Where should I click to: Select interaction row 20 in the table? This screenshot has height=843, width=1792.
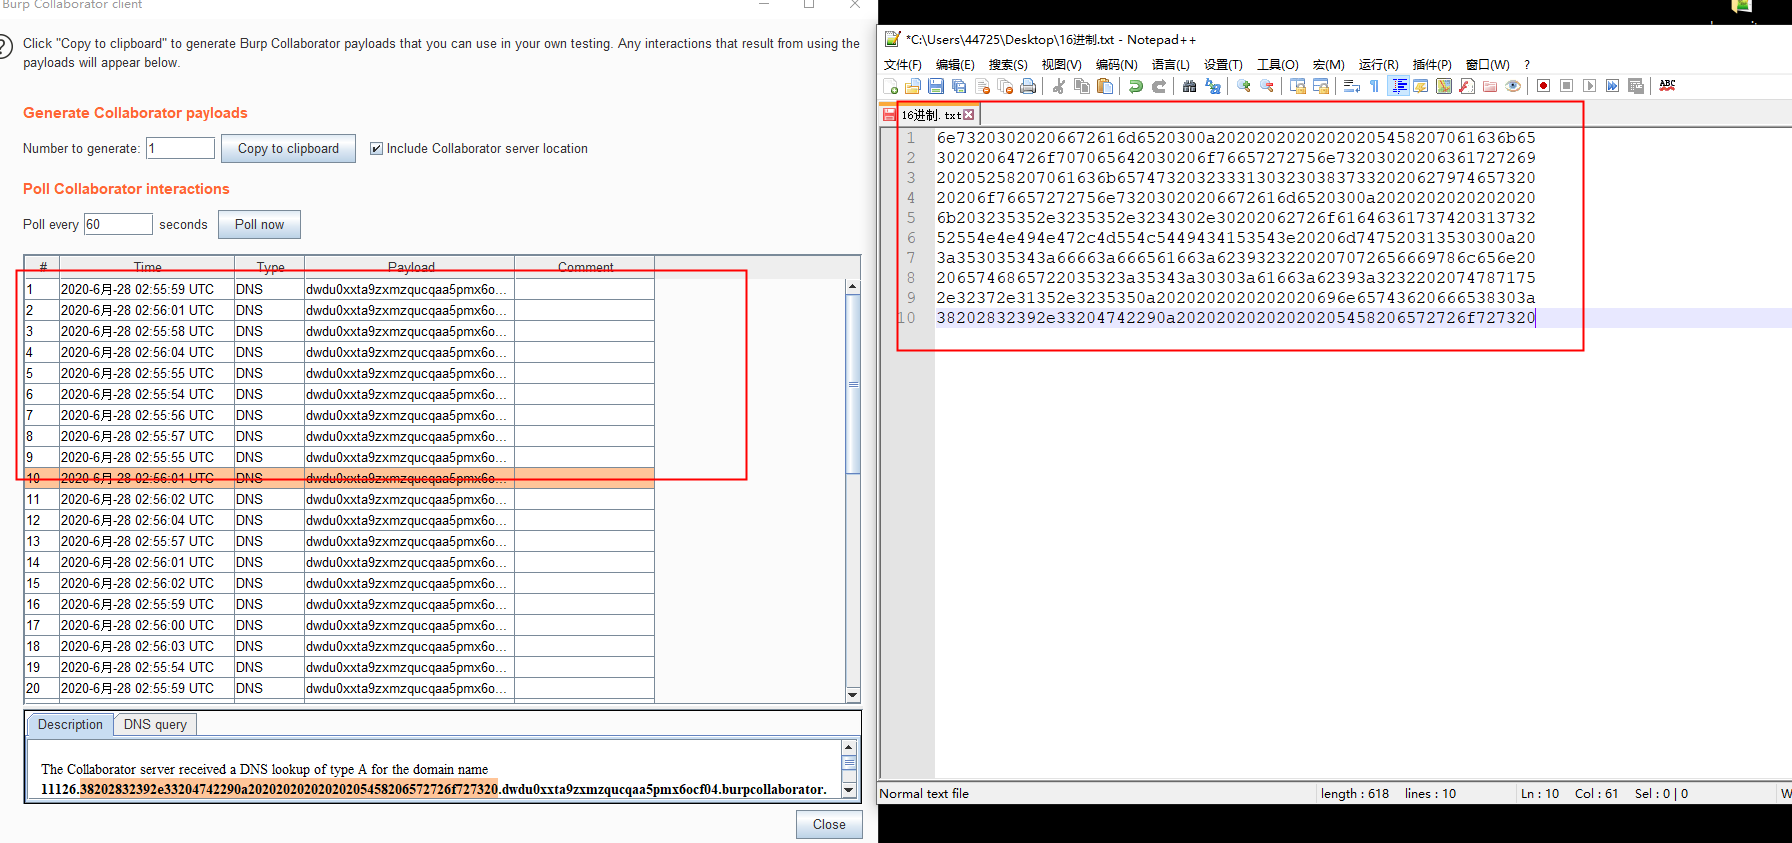(x=339, y=689)
